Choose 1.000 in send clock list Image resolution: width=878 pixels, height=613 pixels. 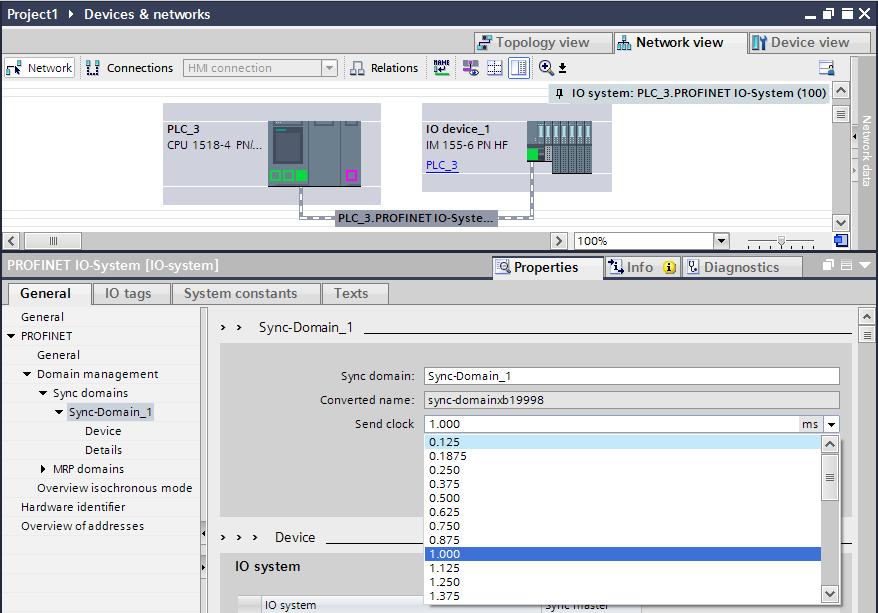point(623,554)
